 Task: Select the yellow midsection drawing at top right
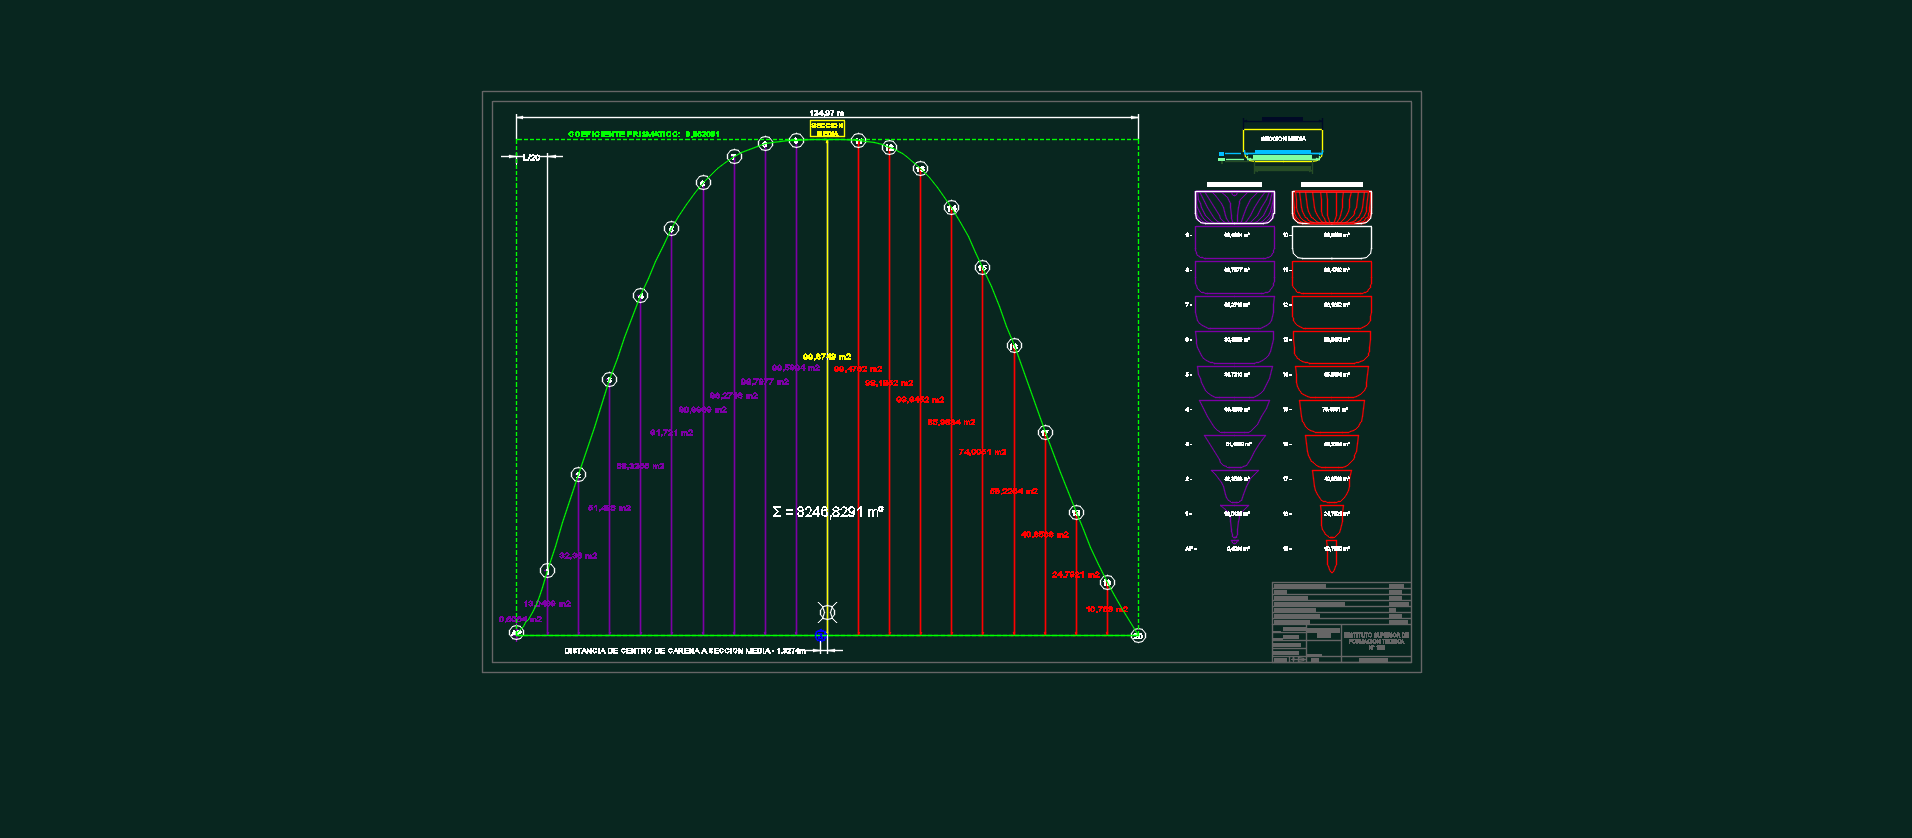point(1283,147)
